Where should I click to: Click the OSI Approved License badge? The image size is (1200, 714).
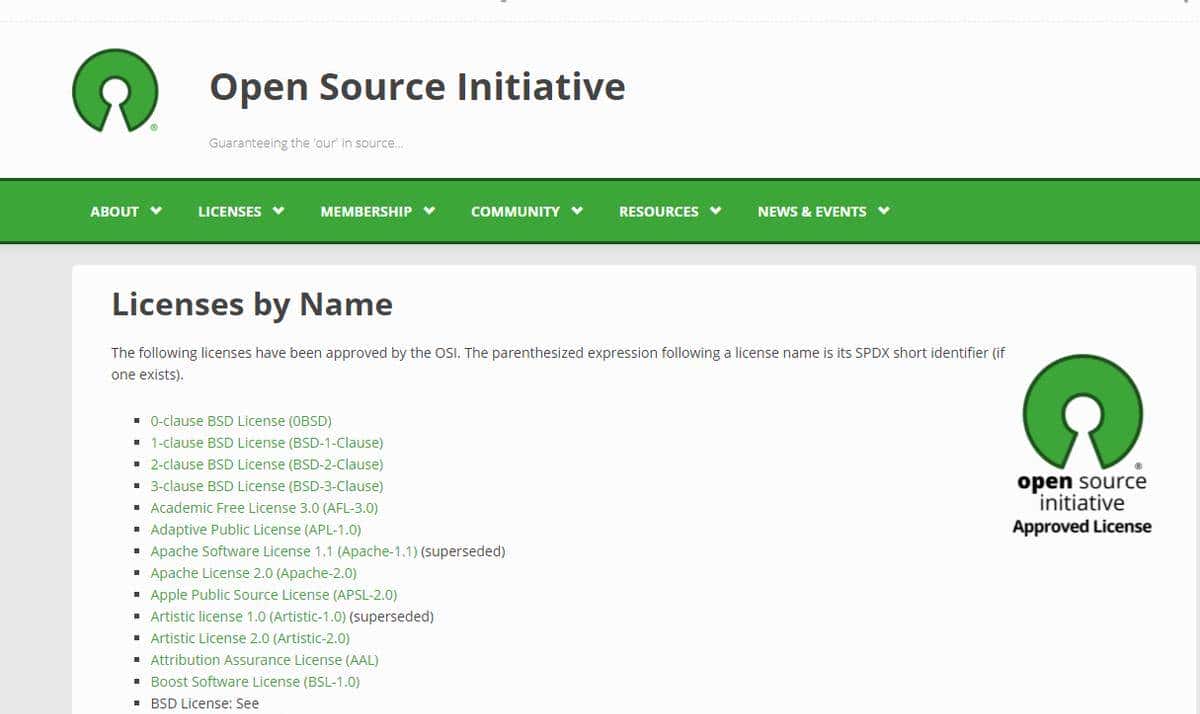pyautogui.click(x=1082, y=445)
